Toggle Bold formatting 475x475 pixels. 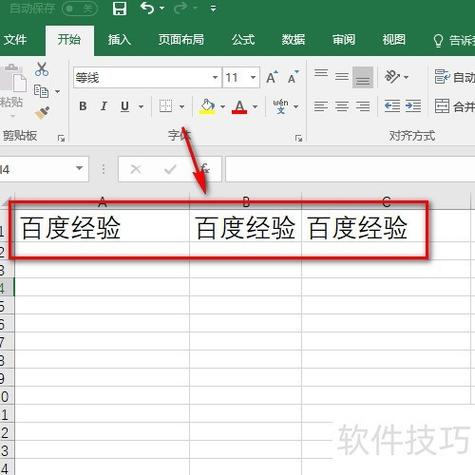83,106
